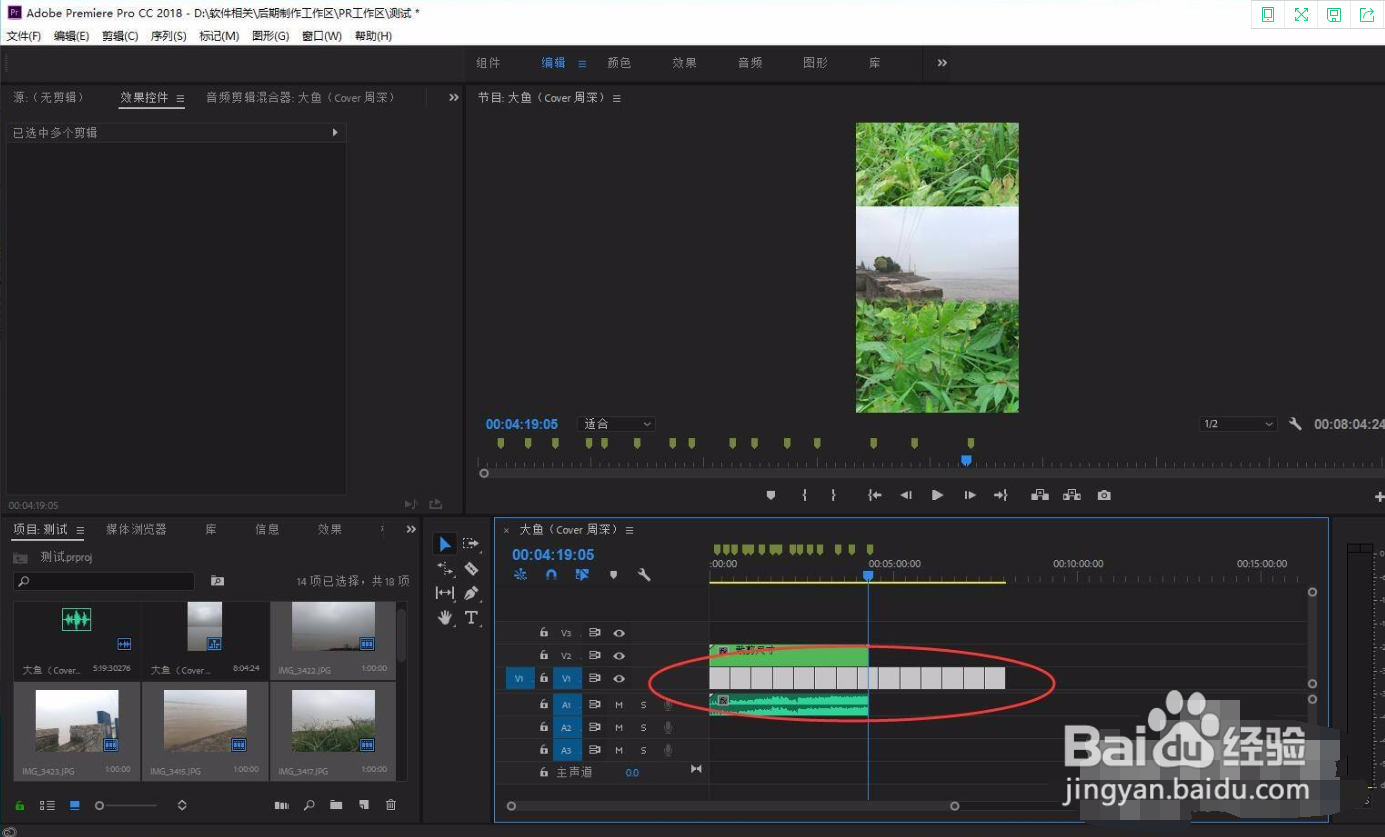Switch to 音频 workspace
The image size is (1385, 837).
[750, 62]
